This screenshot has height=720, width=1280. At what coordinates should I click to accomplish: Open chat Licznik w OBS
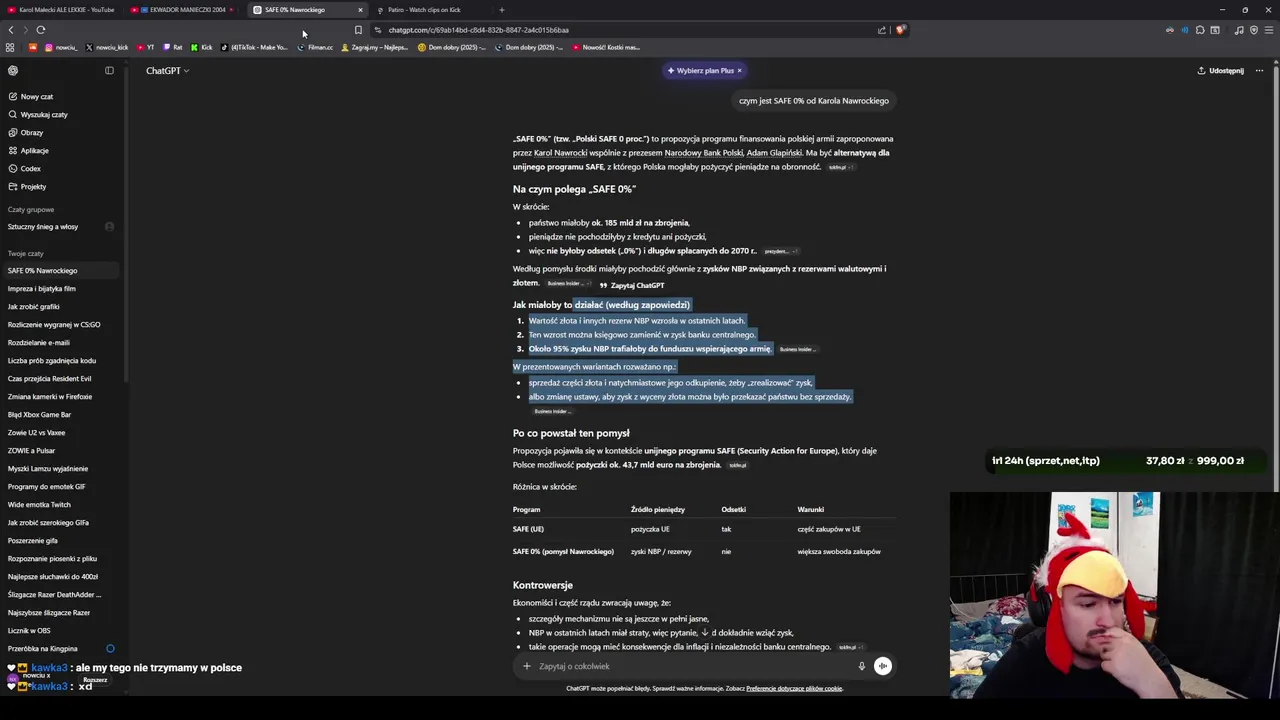tap(60, 631)
